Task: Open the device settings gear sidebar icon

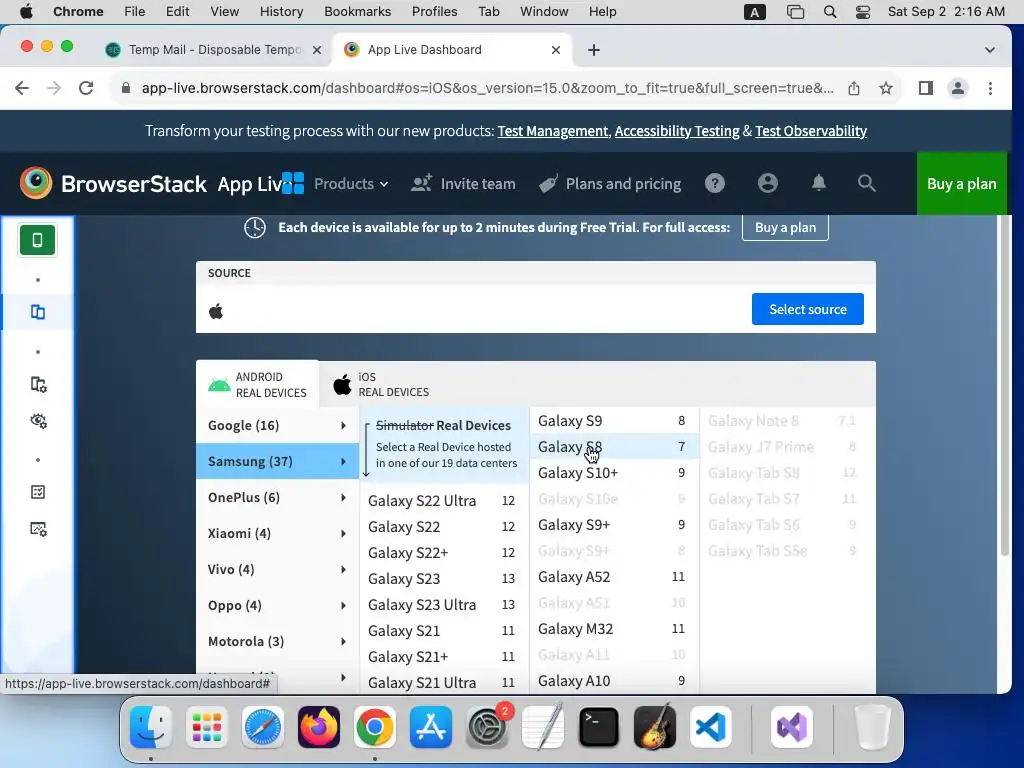Action: click(x=39, y=385)
